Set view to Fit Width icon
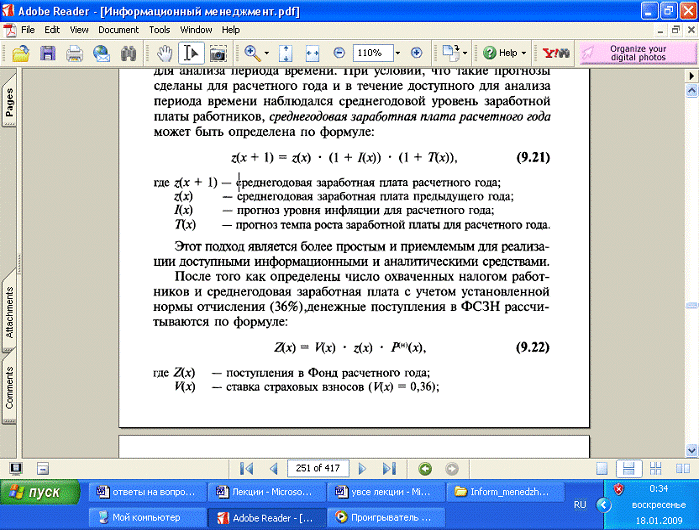 [312, 53]
